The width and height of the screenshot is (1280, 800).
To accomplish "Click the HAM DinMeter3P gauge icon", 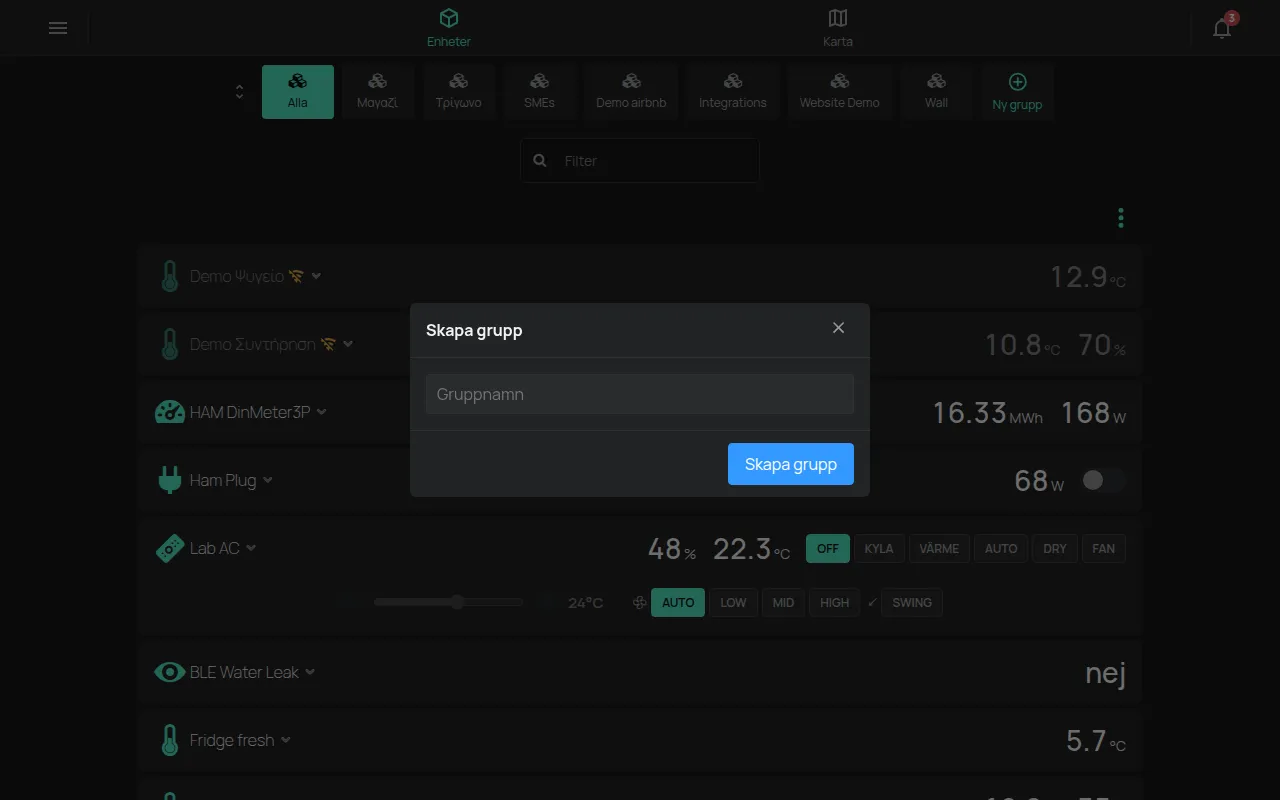I will click(170, 412).
